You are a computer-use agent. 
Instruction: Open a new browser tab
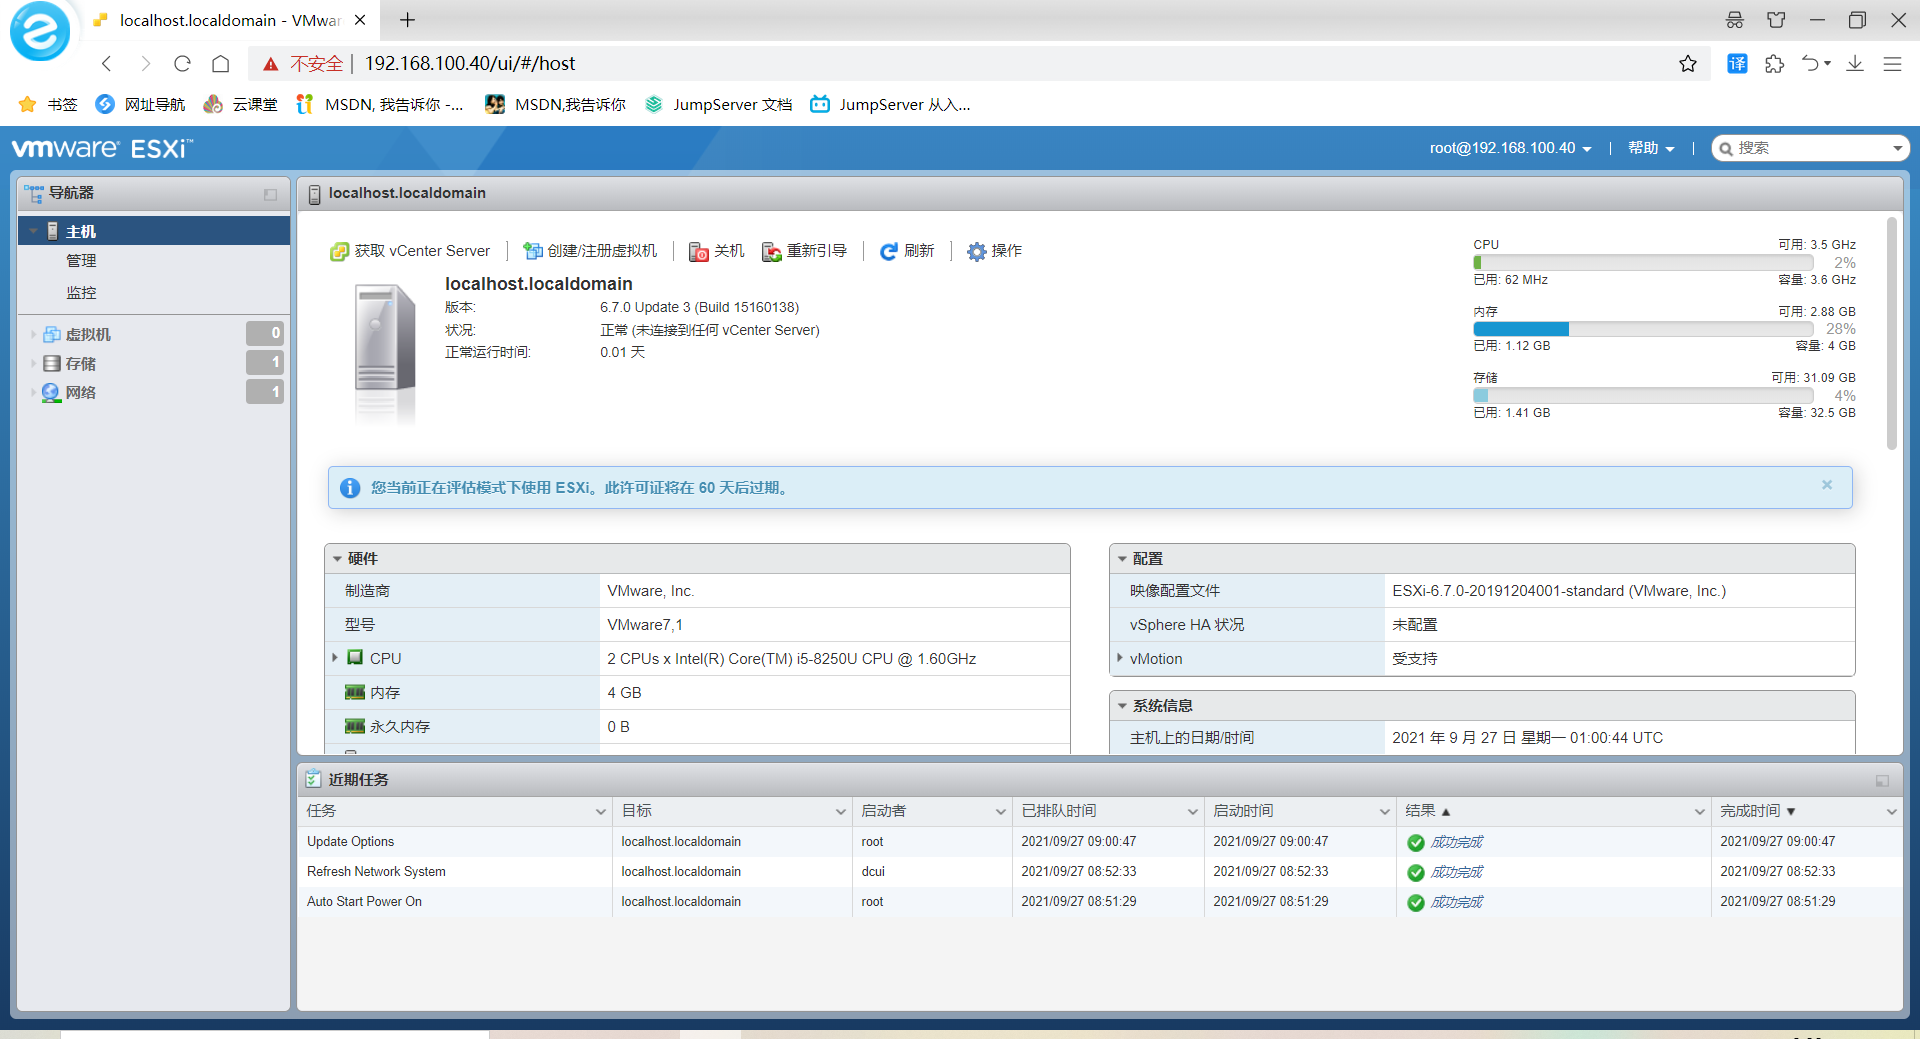pos(408,20)
